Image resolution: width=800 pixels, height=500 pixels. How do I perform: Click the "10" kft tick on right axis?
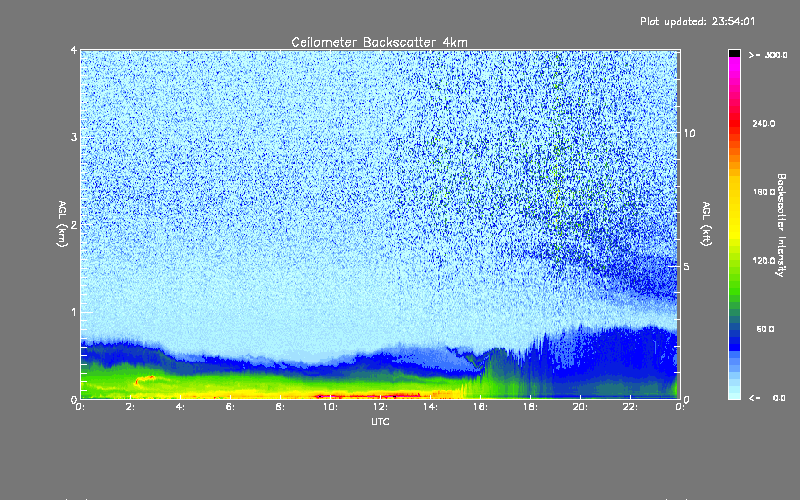689,133
